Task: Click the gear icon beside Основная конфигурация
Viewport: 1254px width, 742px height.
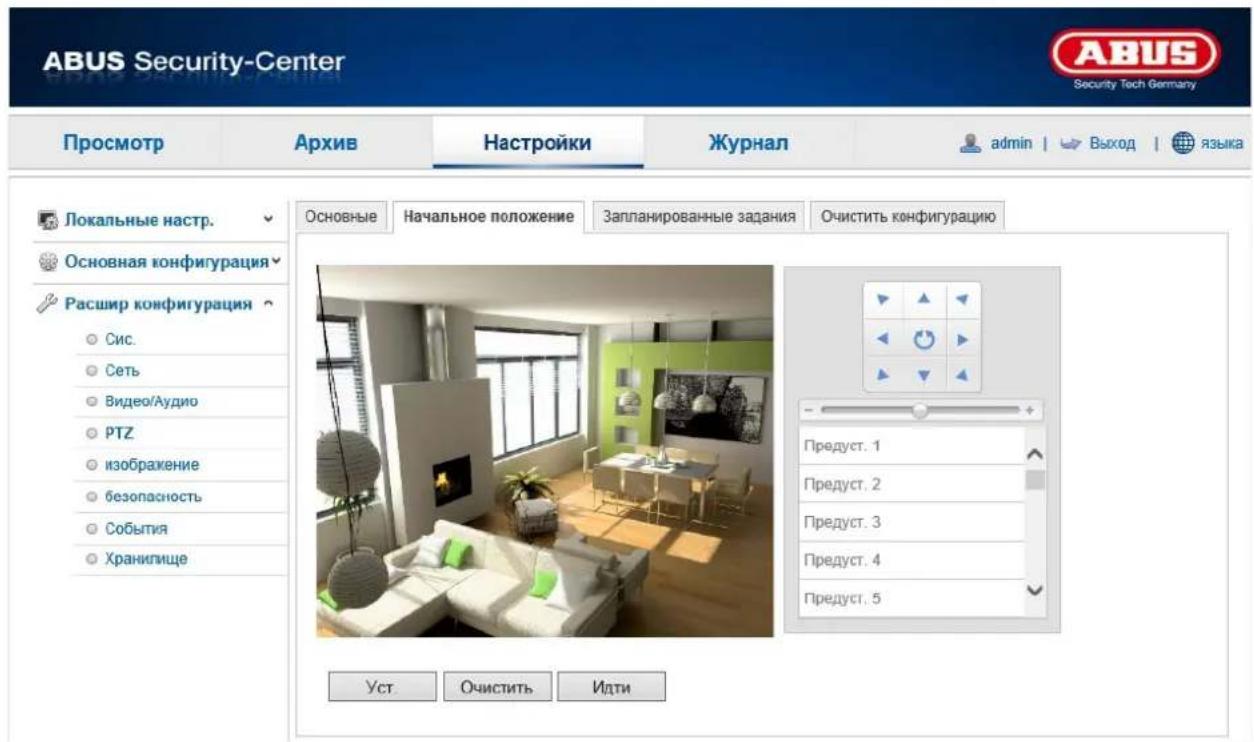Action: [x=48, y=261]
